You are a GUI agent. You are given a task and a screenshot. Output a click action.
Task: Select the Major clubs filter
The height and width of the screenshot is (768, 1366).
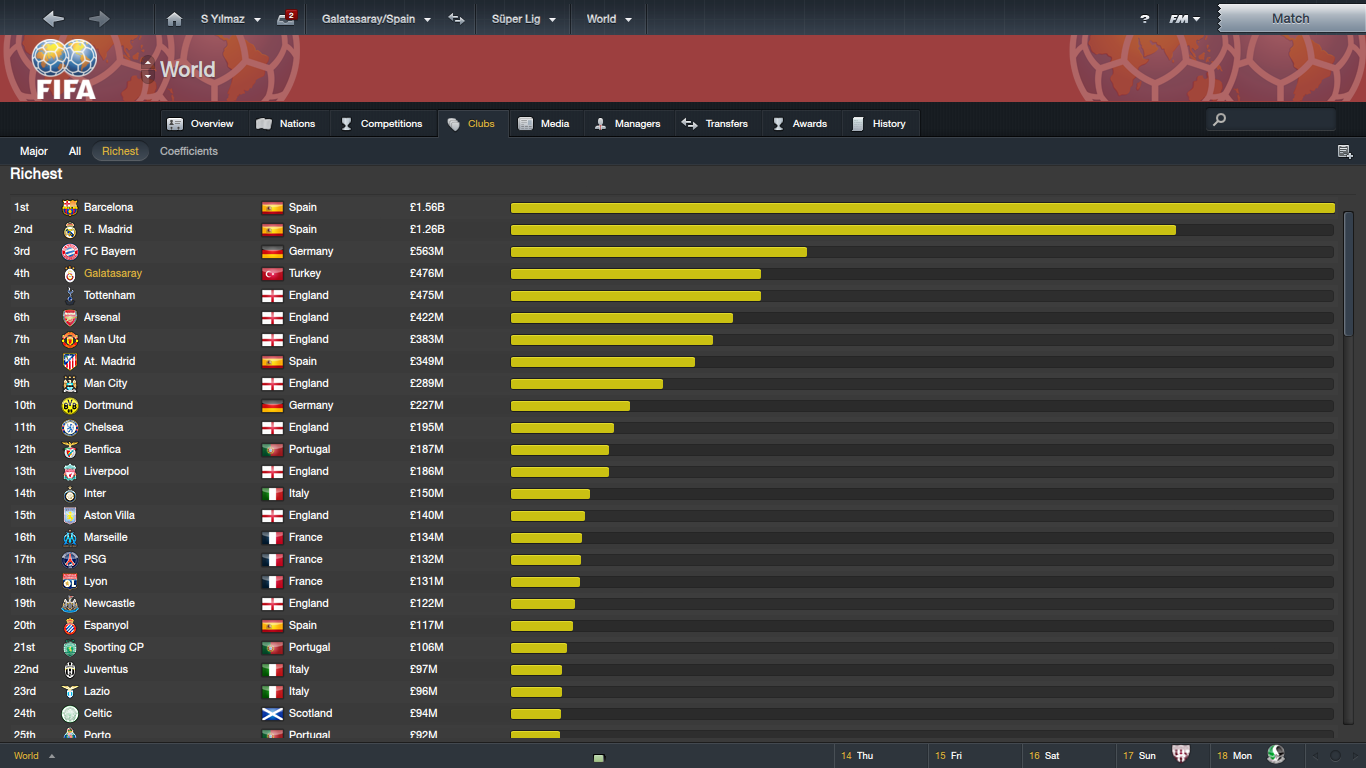[x=34, y=152]
